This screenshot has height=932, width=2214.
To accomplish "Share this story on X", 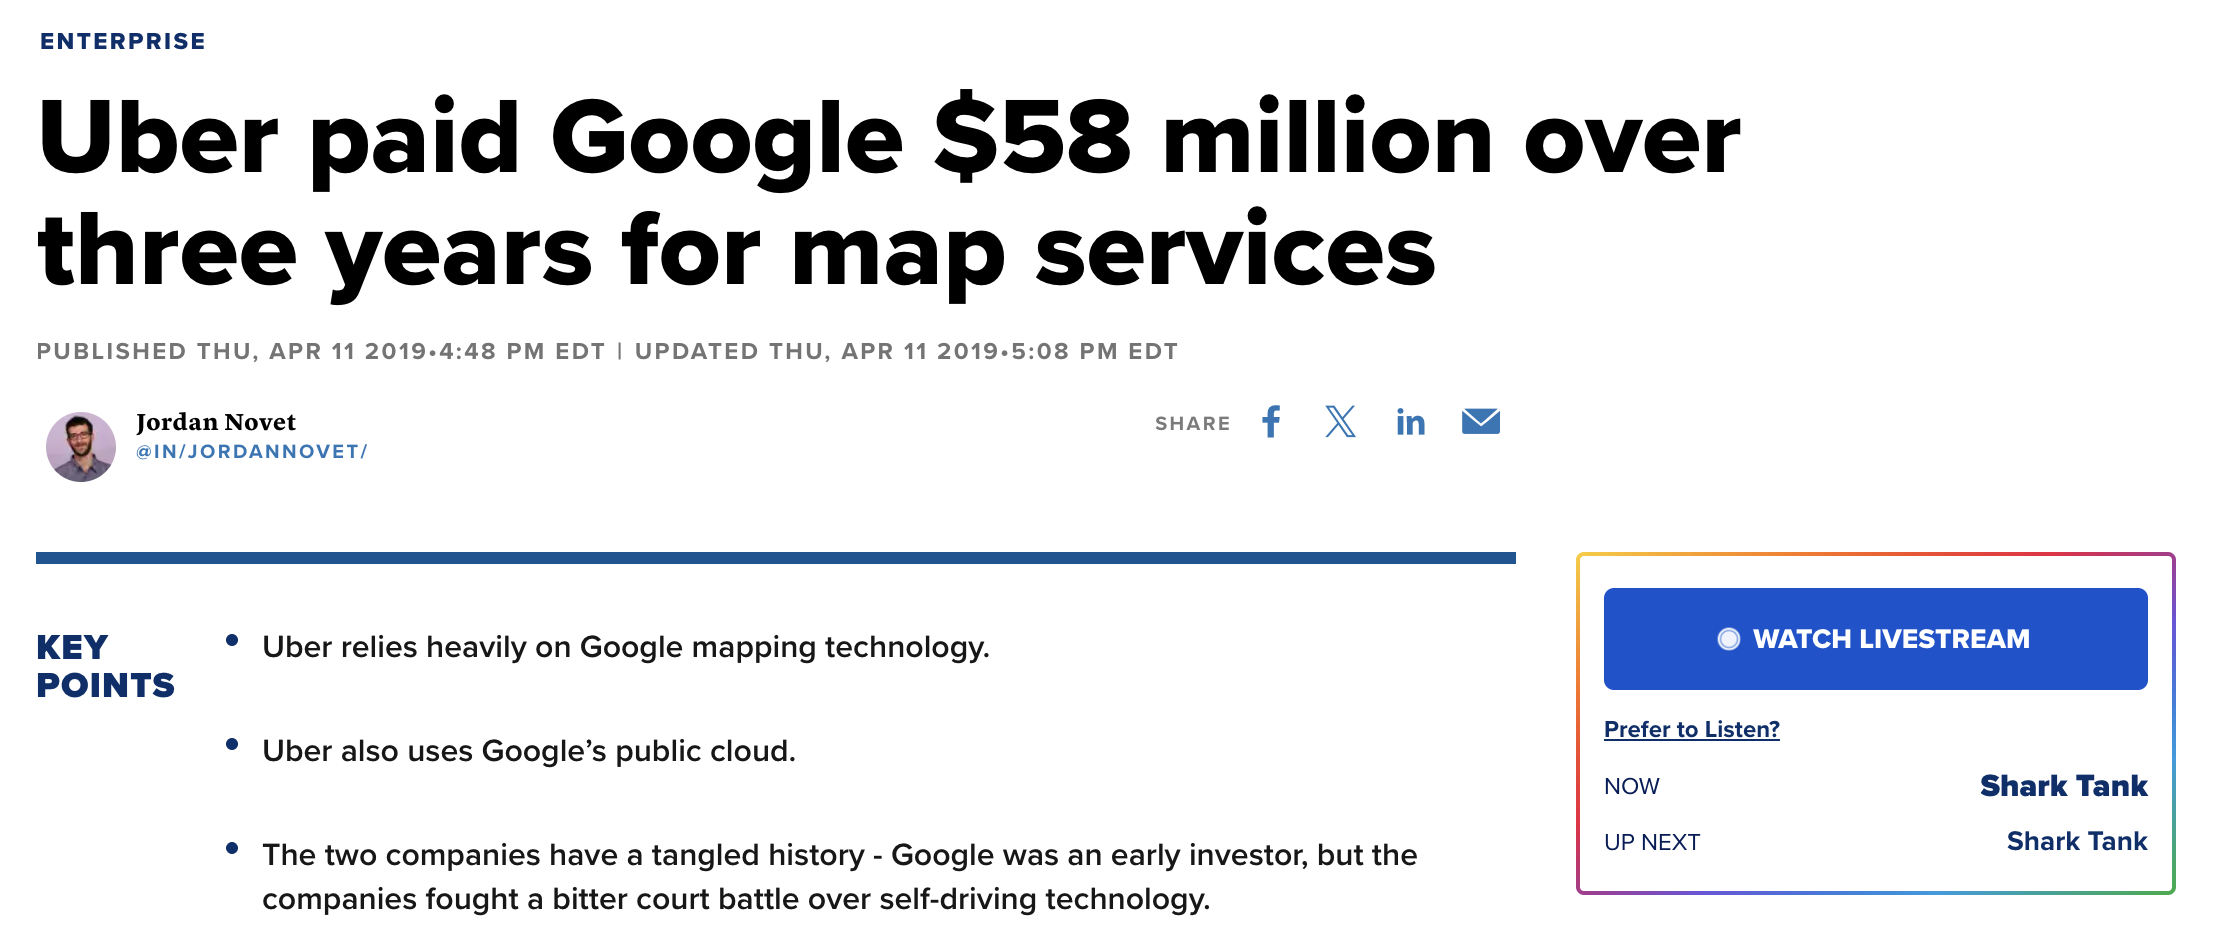I will pyautogui.click(x=1340, y=422).
